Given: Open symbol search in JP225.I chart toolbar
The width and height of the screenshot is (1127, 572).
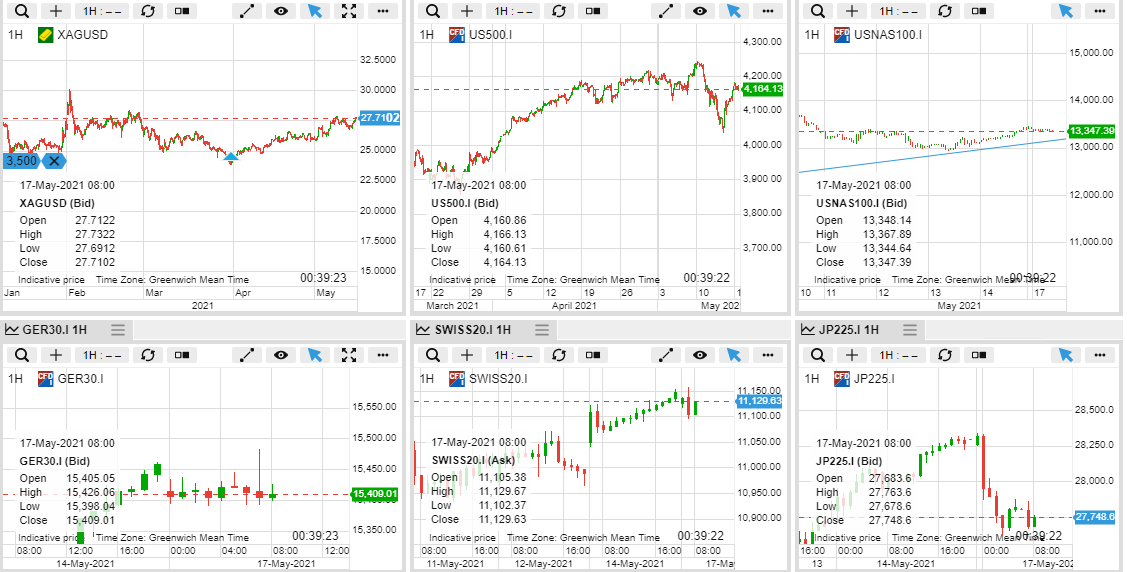Looking at the screenshot, I should 818,355.
